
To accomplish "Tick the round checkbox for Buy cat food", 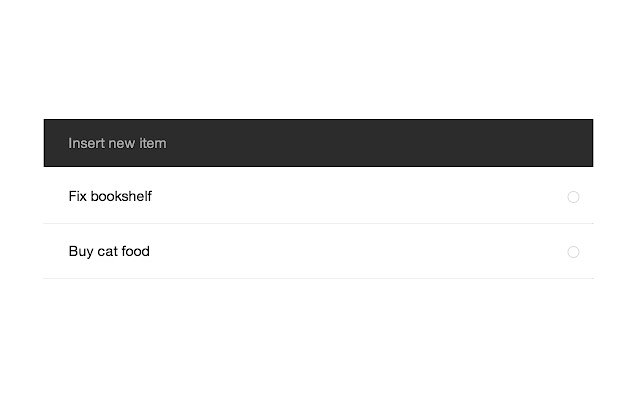I will tap(573, 252).
